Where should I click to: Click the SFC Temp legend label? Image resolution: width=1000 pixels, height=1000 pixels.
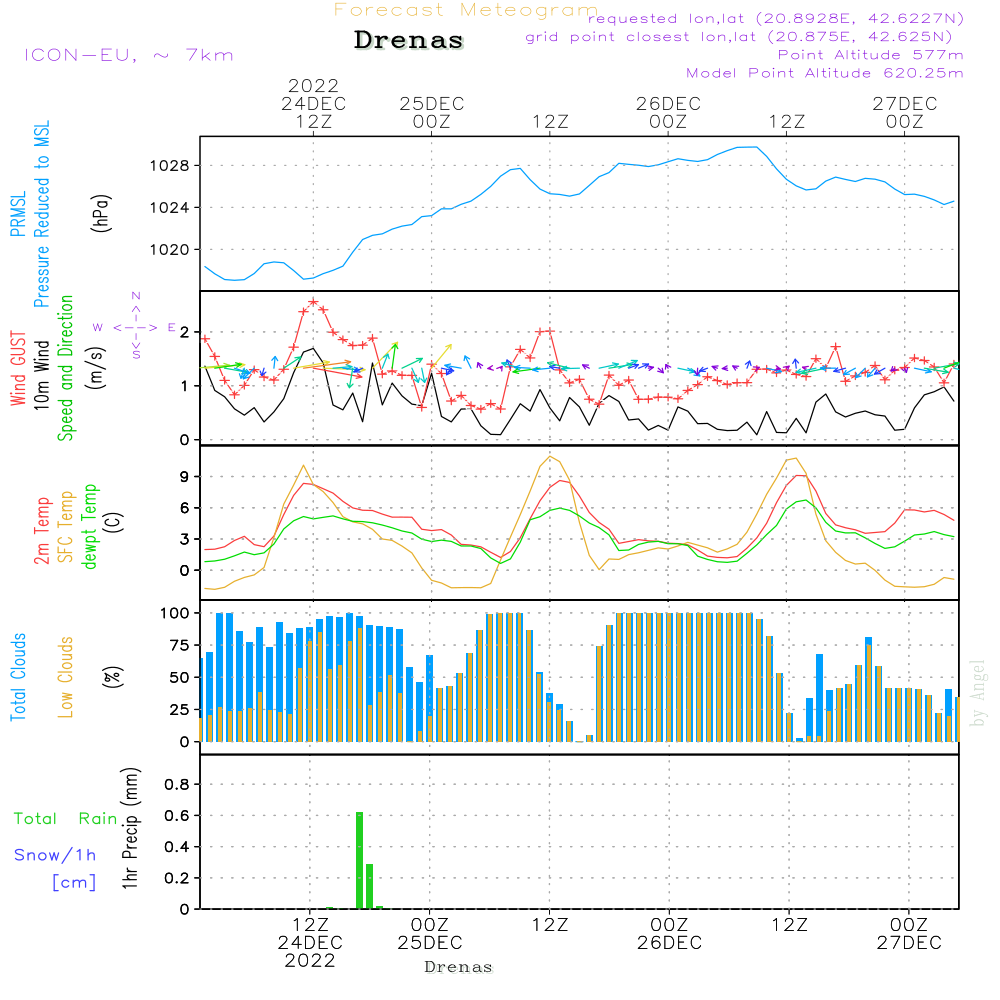tap(66, 527)
